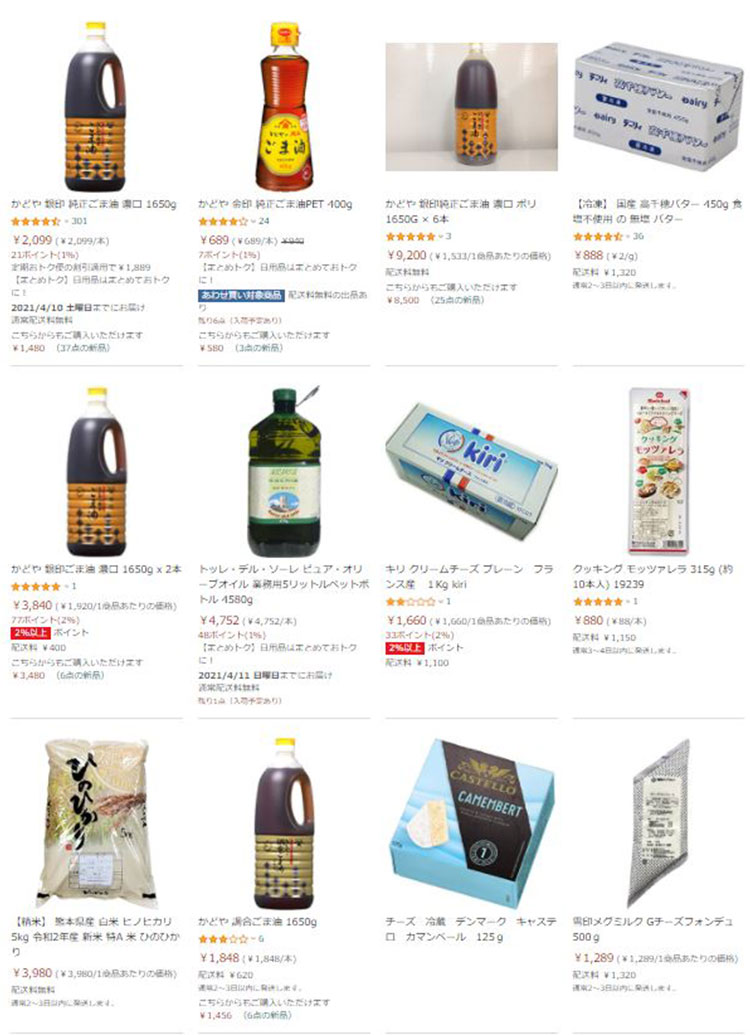
Task: Select the Takanashi butter 450g box image
Action: pyautogui.click(x=658, y=106)
